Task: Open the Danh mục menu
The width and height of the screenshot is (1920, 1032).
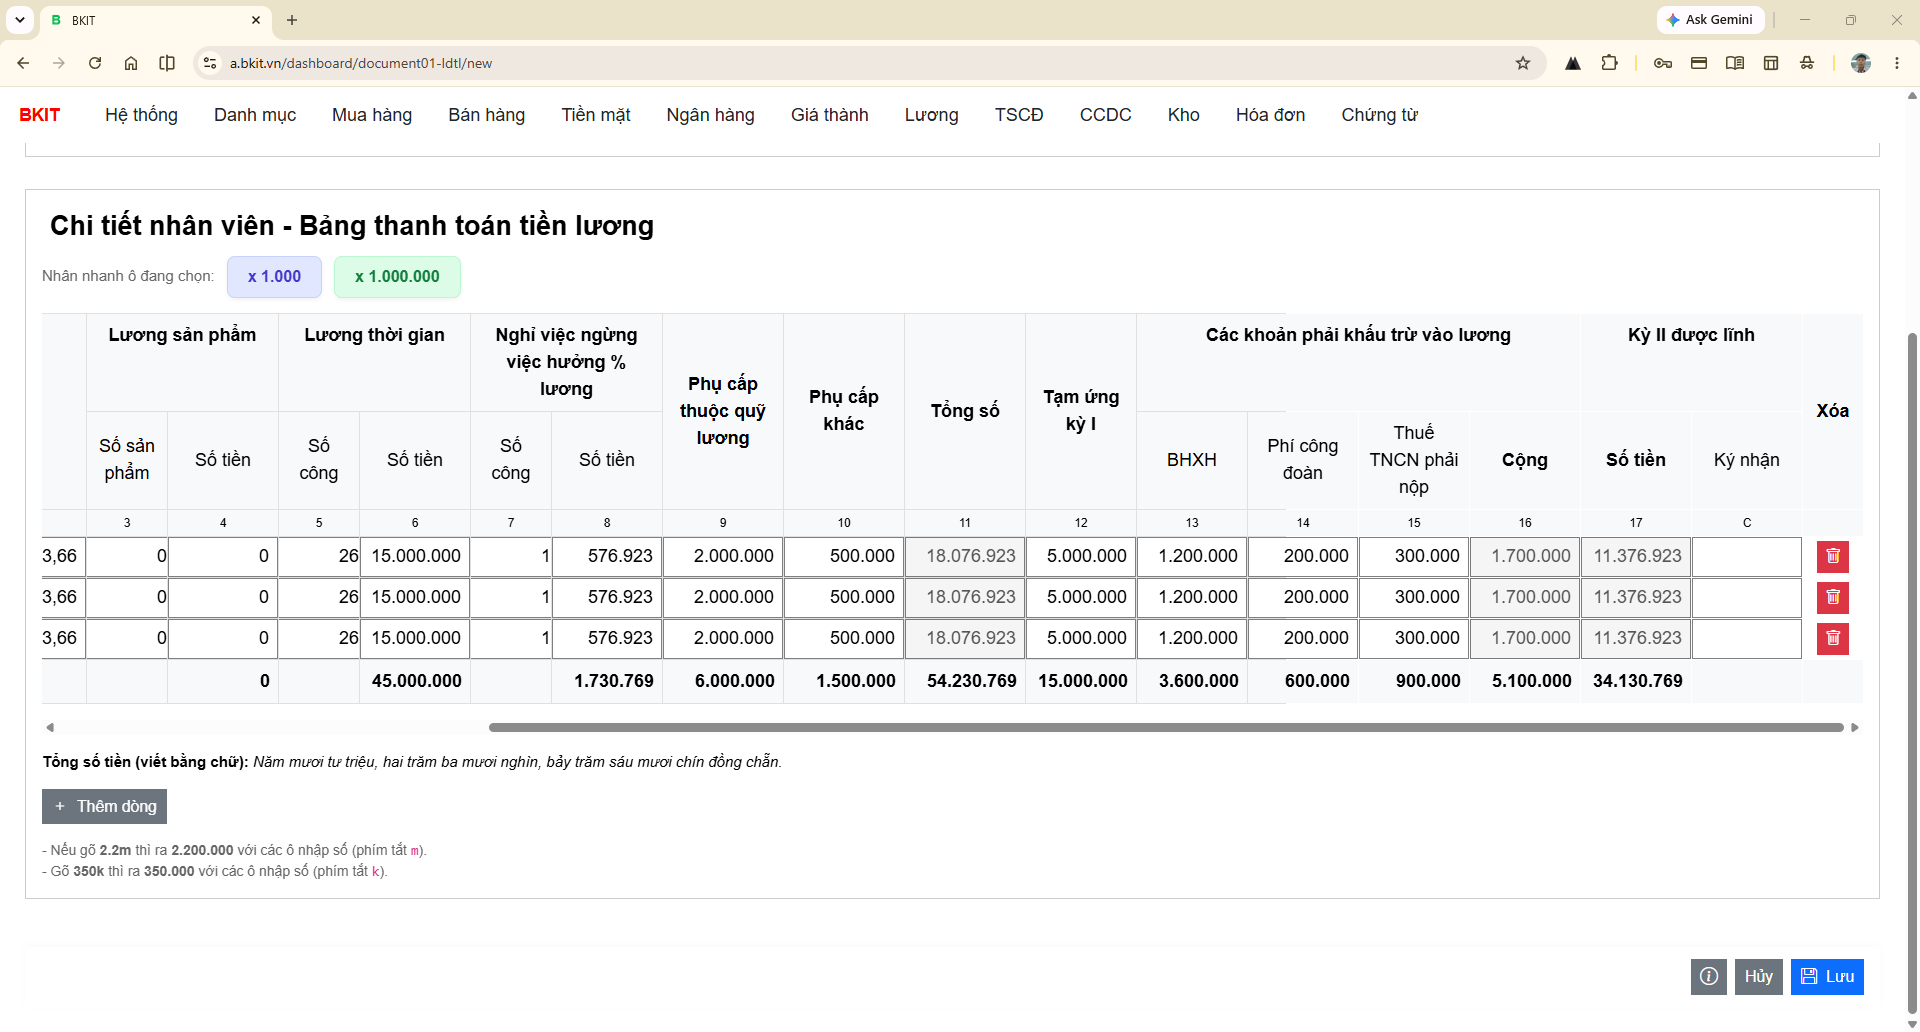Action: [x=255, y=115]
